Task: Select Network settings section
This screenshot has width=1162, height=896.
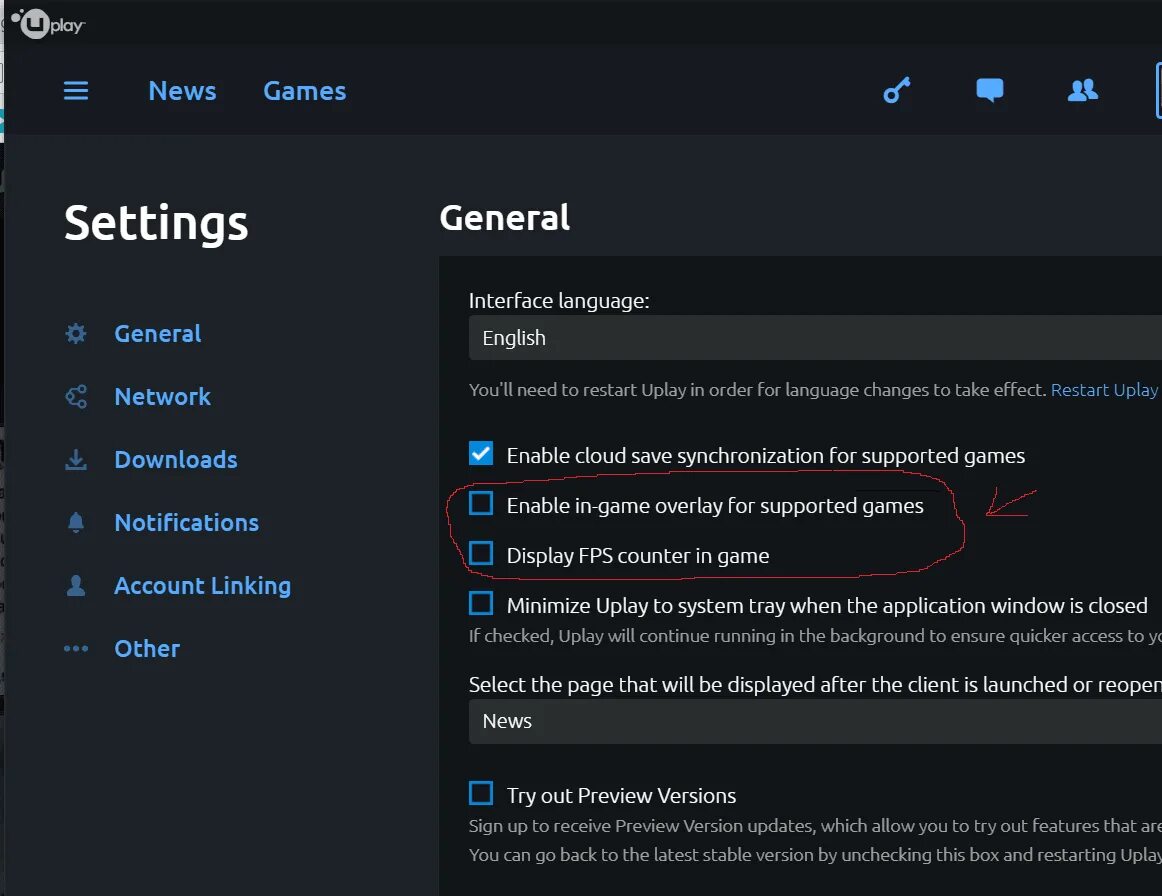Action: point(162,396)
